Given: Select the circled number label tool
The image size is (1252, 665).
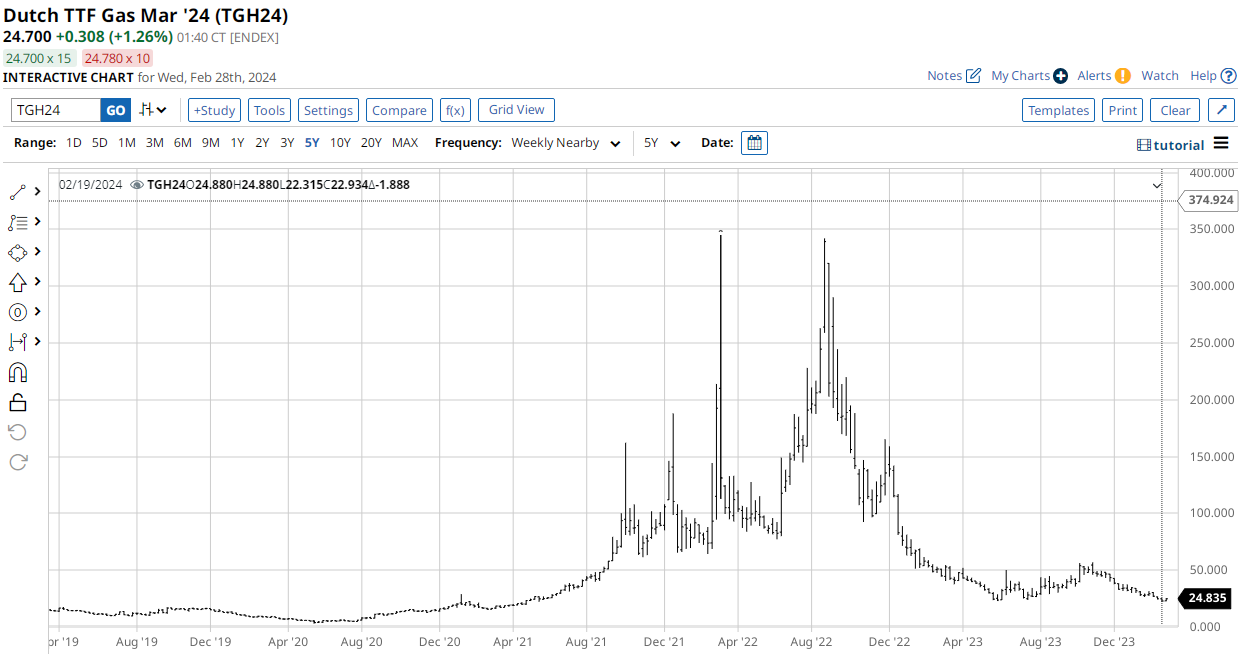Looking at the screenshot, I should click(x=17, y=312).
